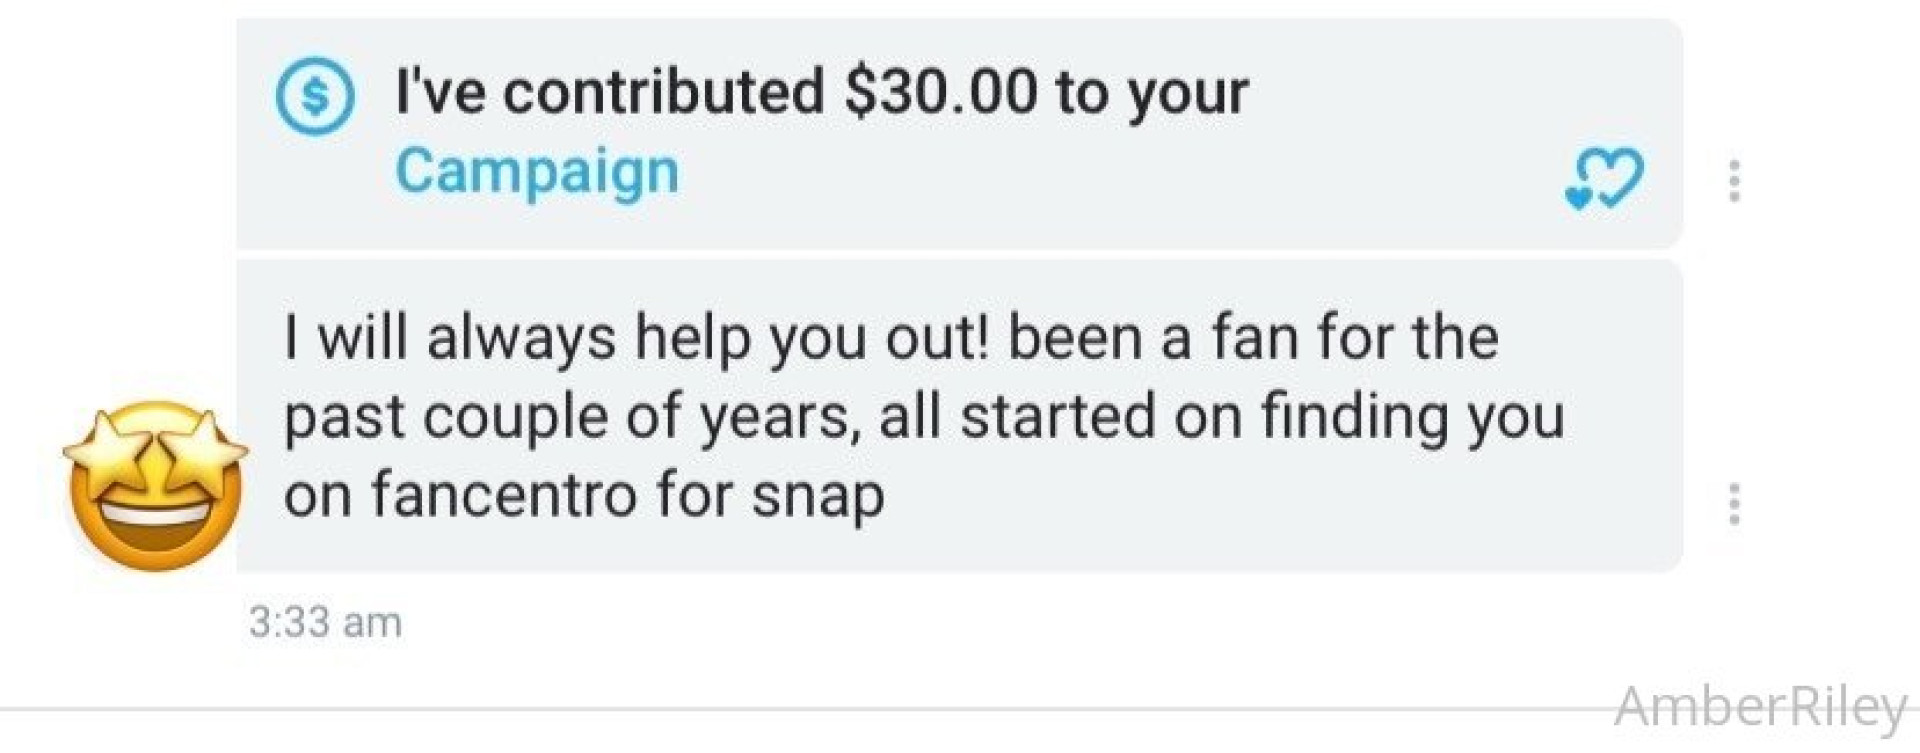Viewport: 1920px width, 753px height.
Task: Select the "I've contributed" message text
Action: pyautogui.click(x=610, y=92)
